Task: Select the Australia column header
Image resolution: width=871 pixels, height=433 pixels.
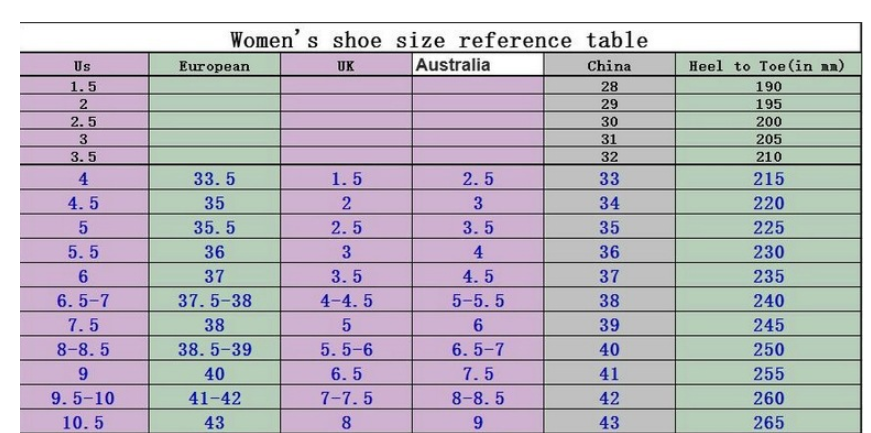Action: pos(453,65)
